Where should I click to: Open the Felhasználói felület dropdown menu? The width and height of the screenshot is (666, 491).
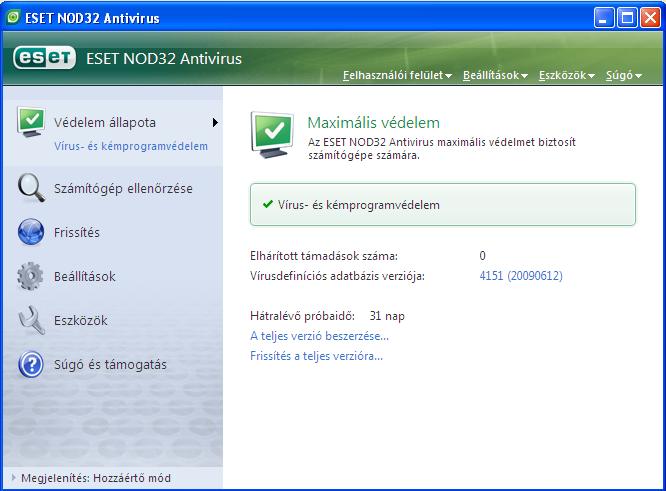397,76
